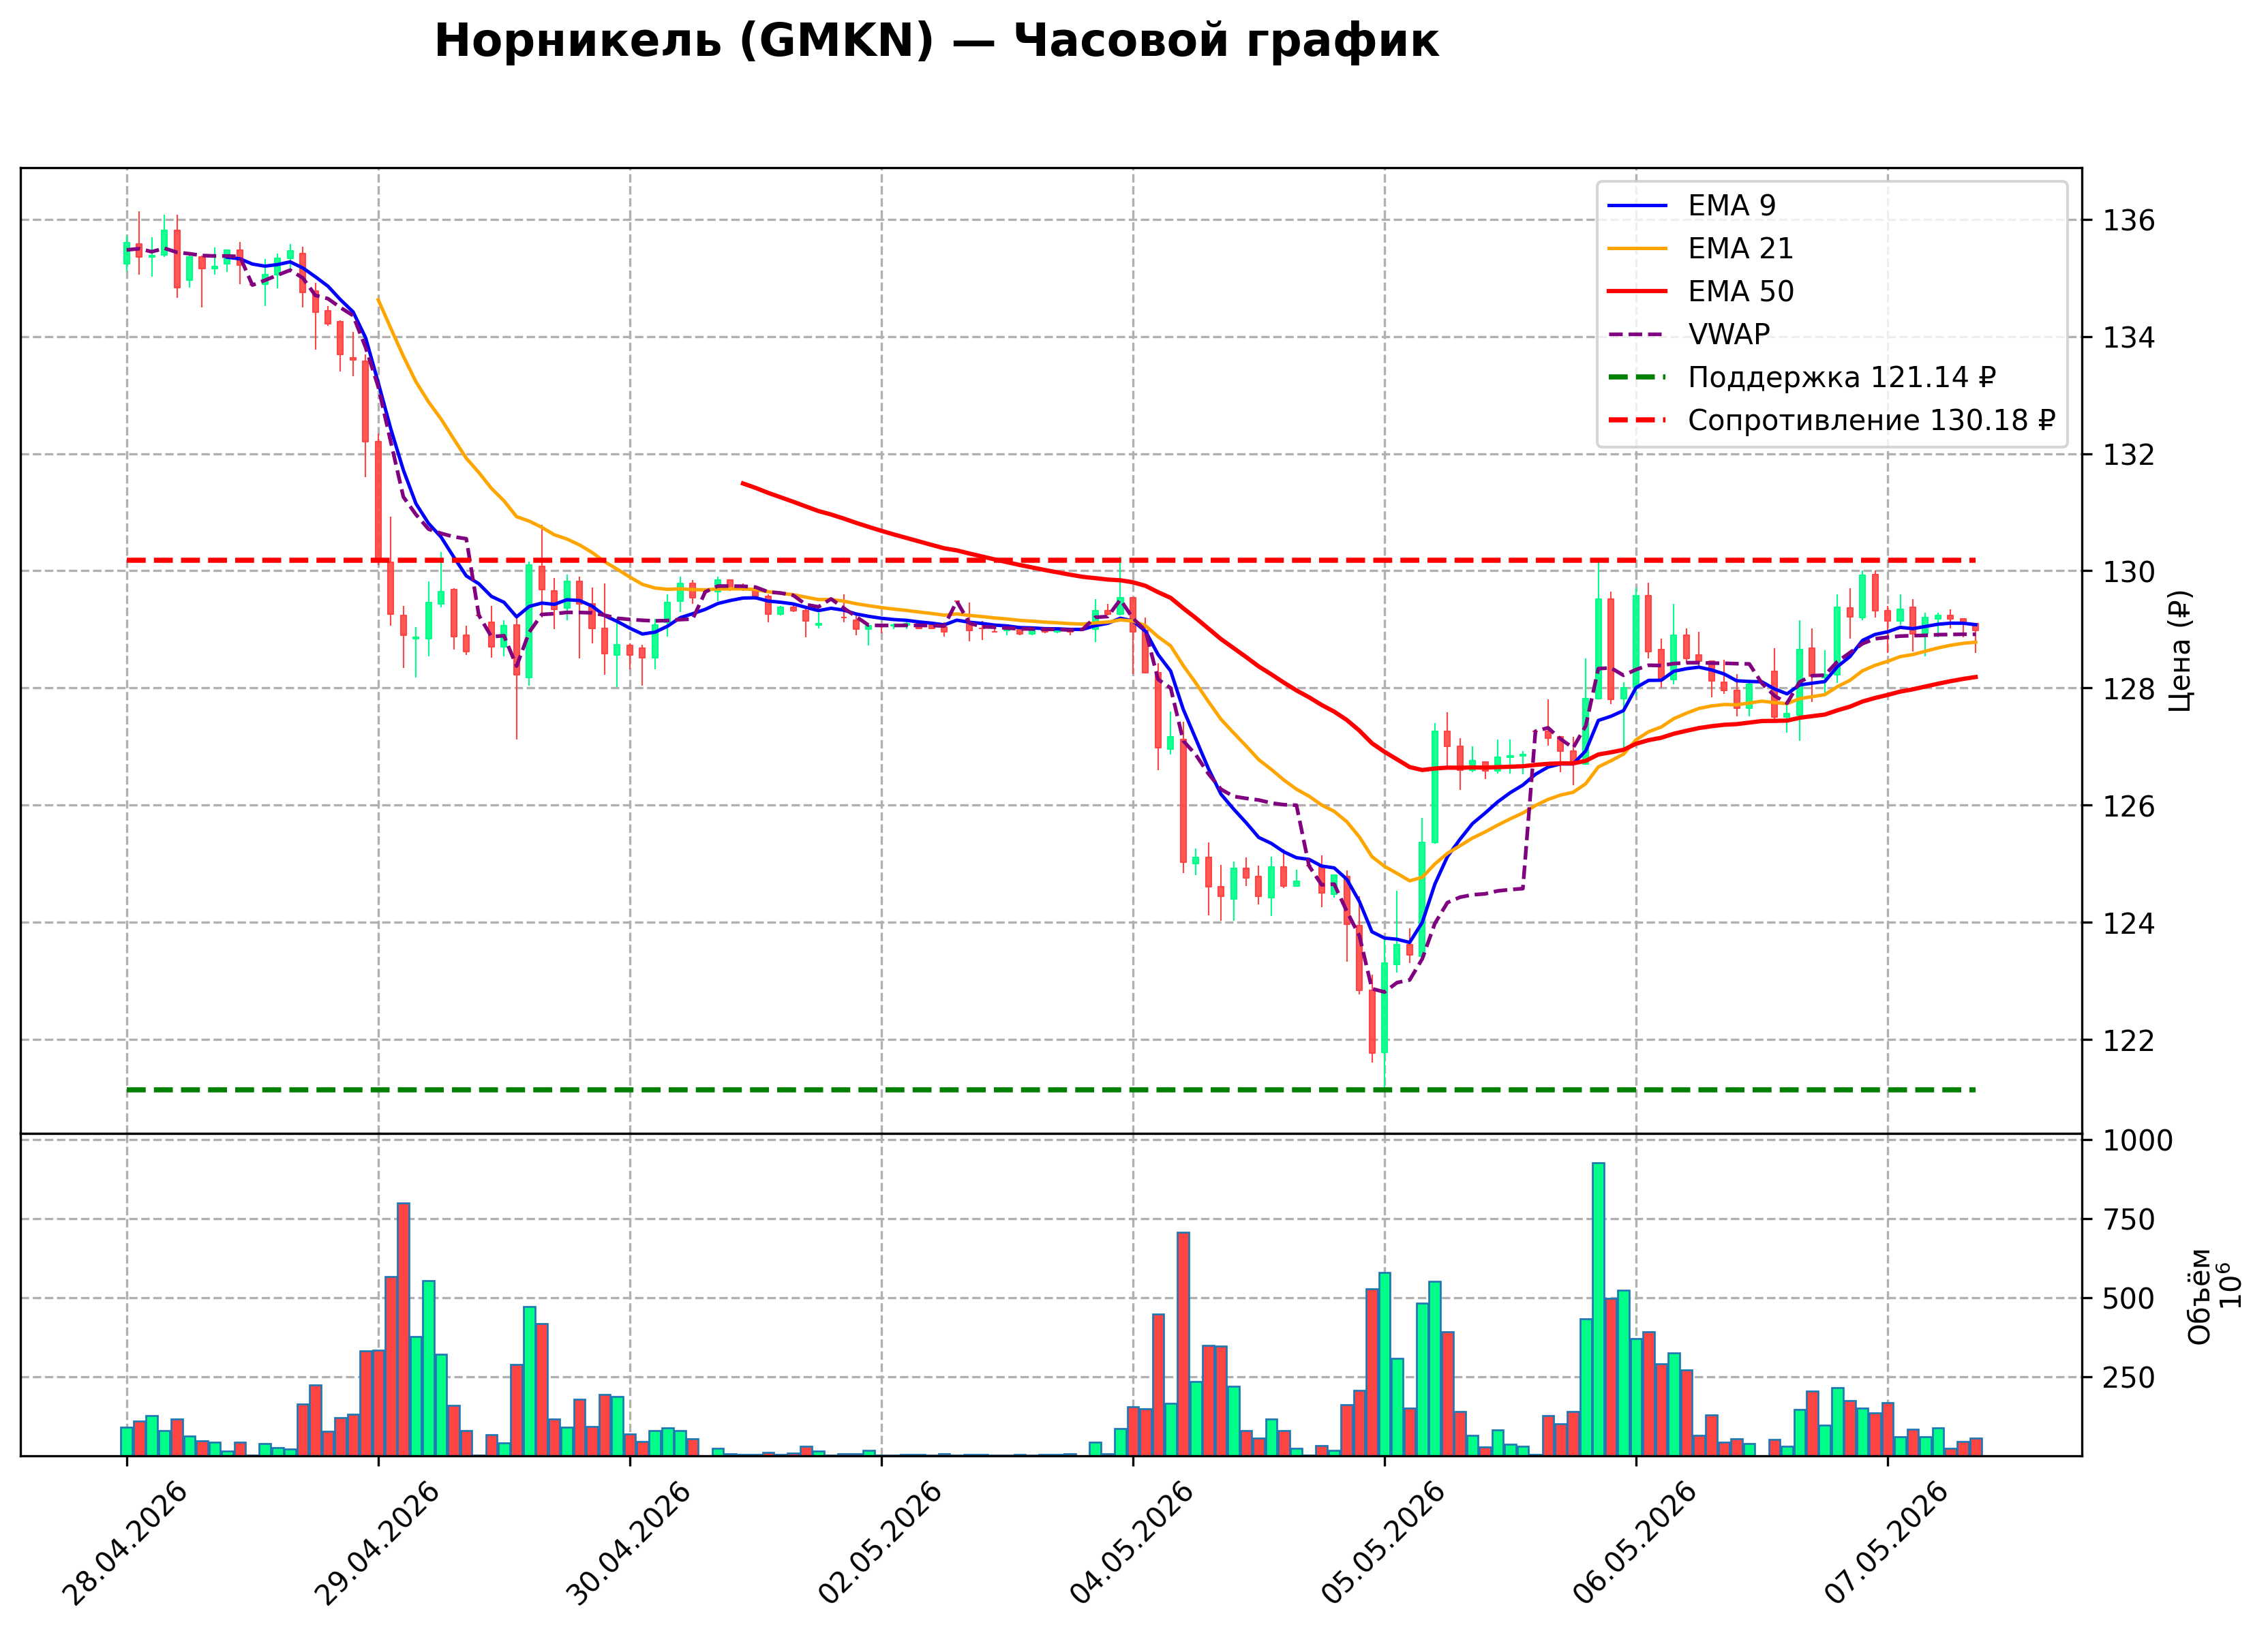This screenshot has width=2268, height=1631.
Task: Click the blue EMA 9 legend line sample
Action: [1637, 206]
